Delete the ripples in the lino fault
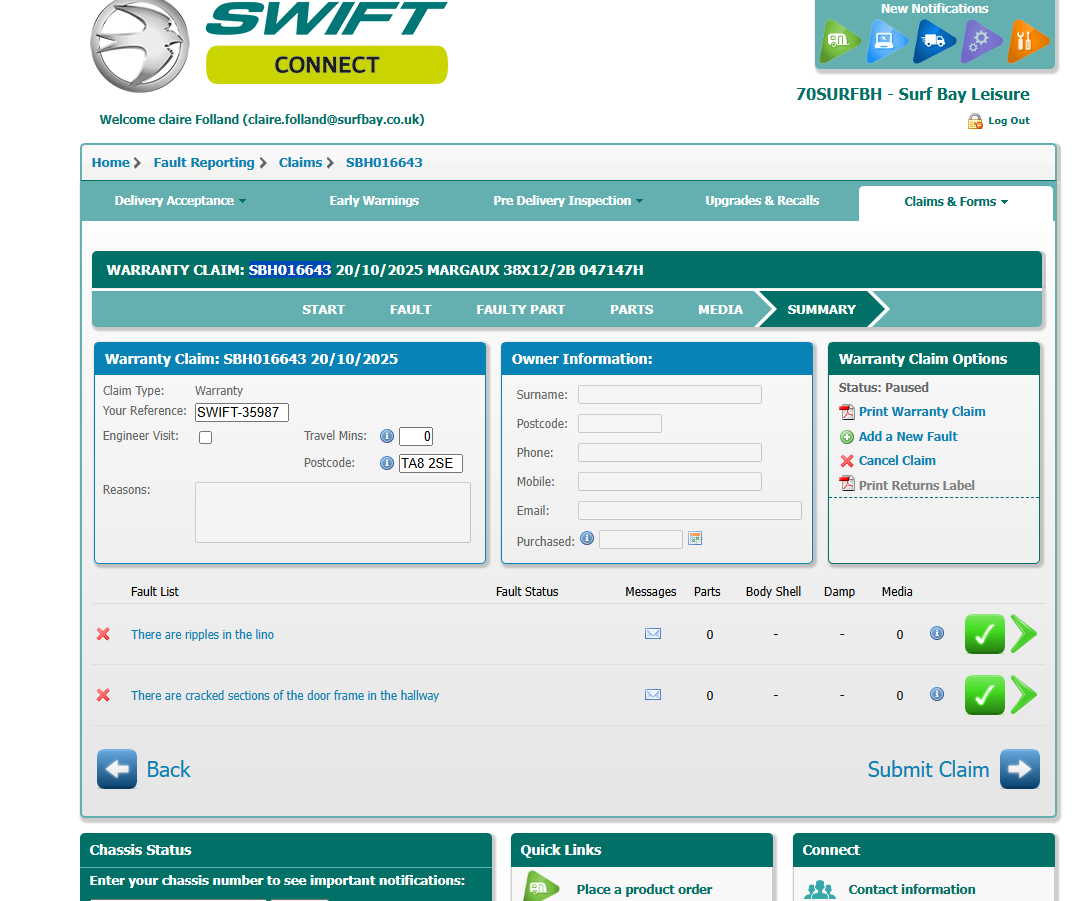1075x901 pixels. coord(103,634)
